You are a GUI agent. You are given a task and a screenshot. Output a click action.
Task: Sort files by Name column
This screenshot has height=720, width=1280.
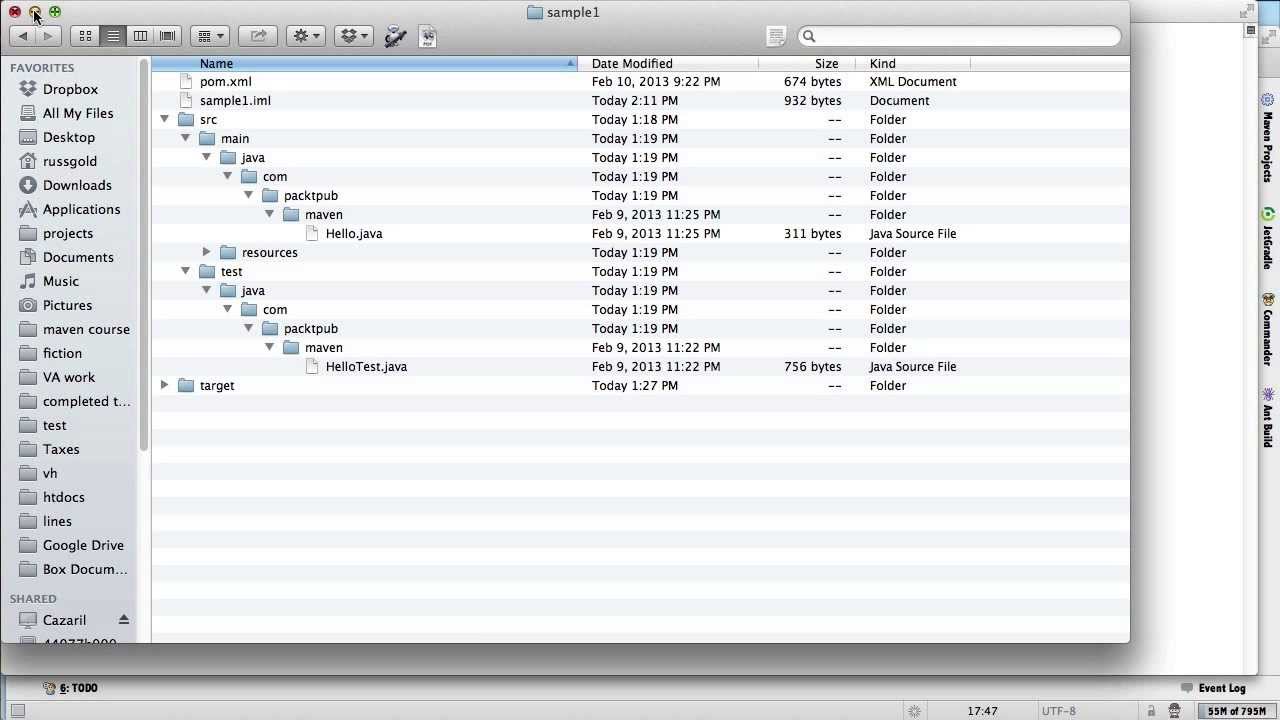[364, 63]
